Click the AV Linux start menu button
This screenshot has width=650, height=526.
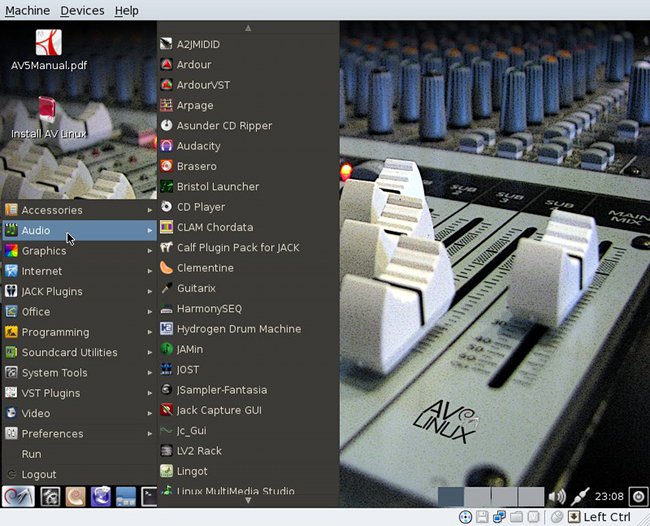point(18,496)
